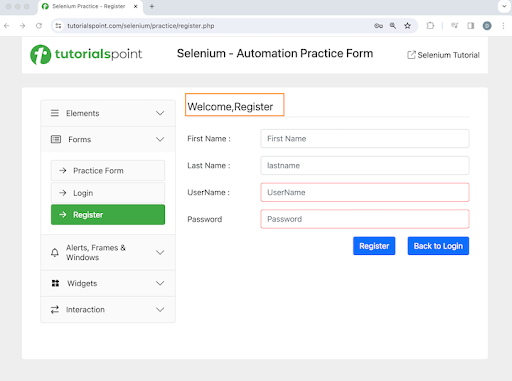The height and width of the screenshot is (381, 512).
Task: Select the green Register sidebar item
Action: [108, 215]
